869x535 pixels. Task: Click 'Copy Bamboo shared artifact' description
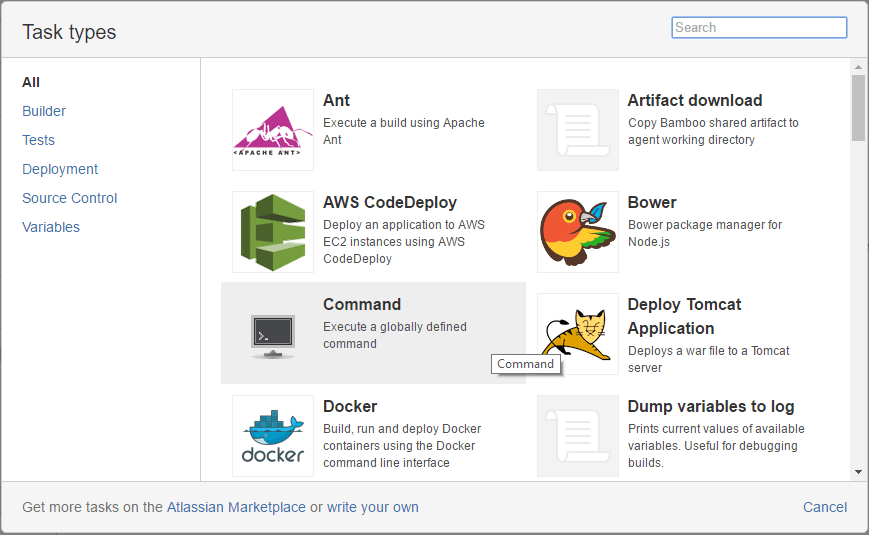[x=713, y=131]
